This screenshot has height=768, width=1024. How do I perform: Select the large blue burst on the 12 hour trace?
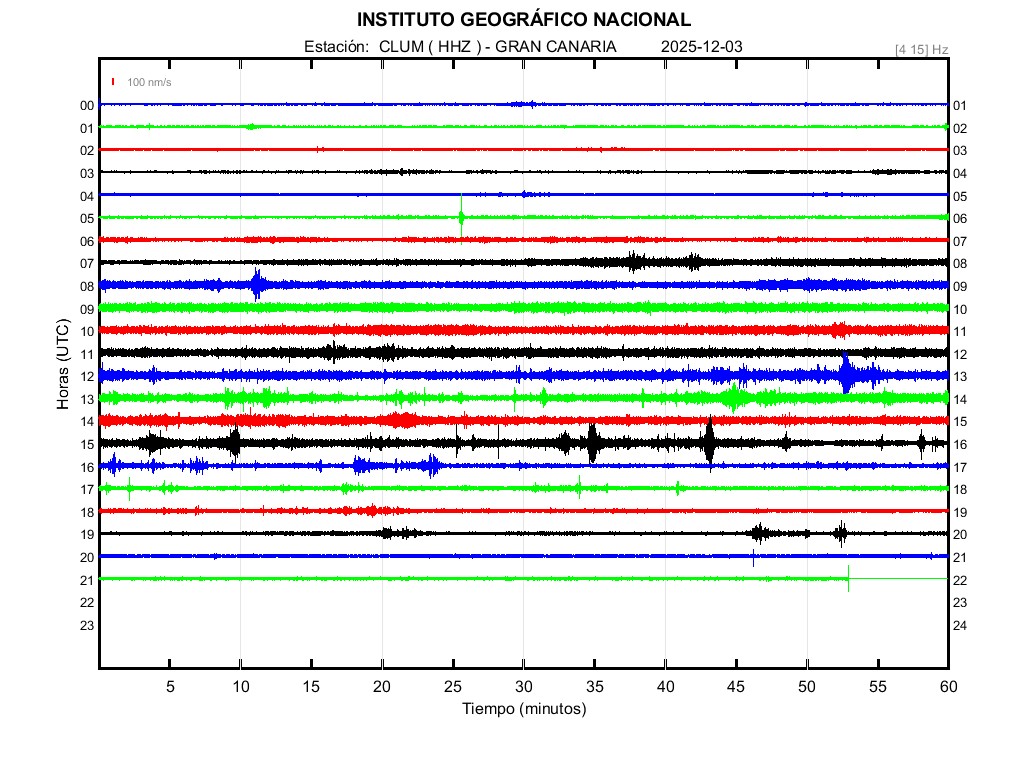(x=847, y=374)
